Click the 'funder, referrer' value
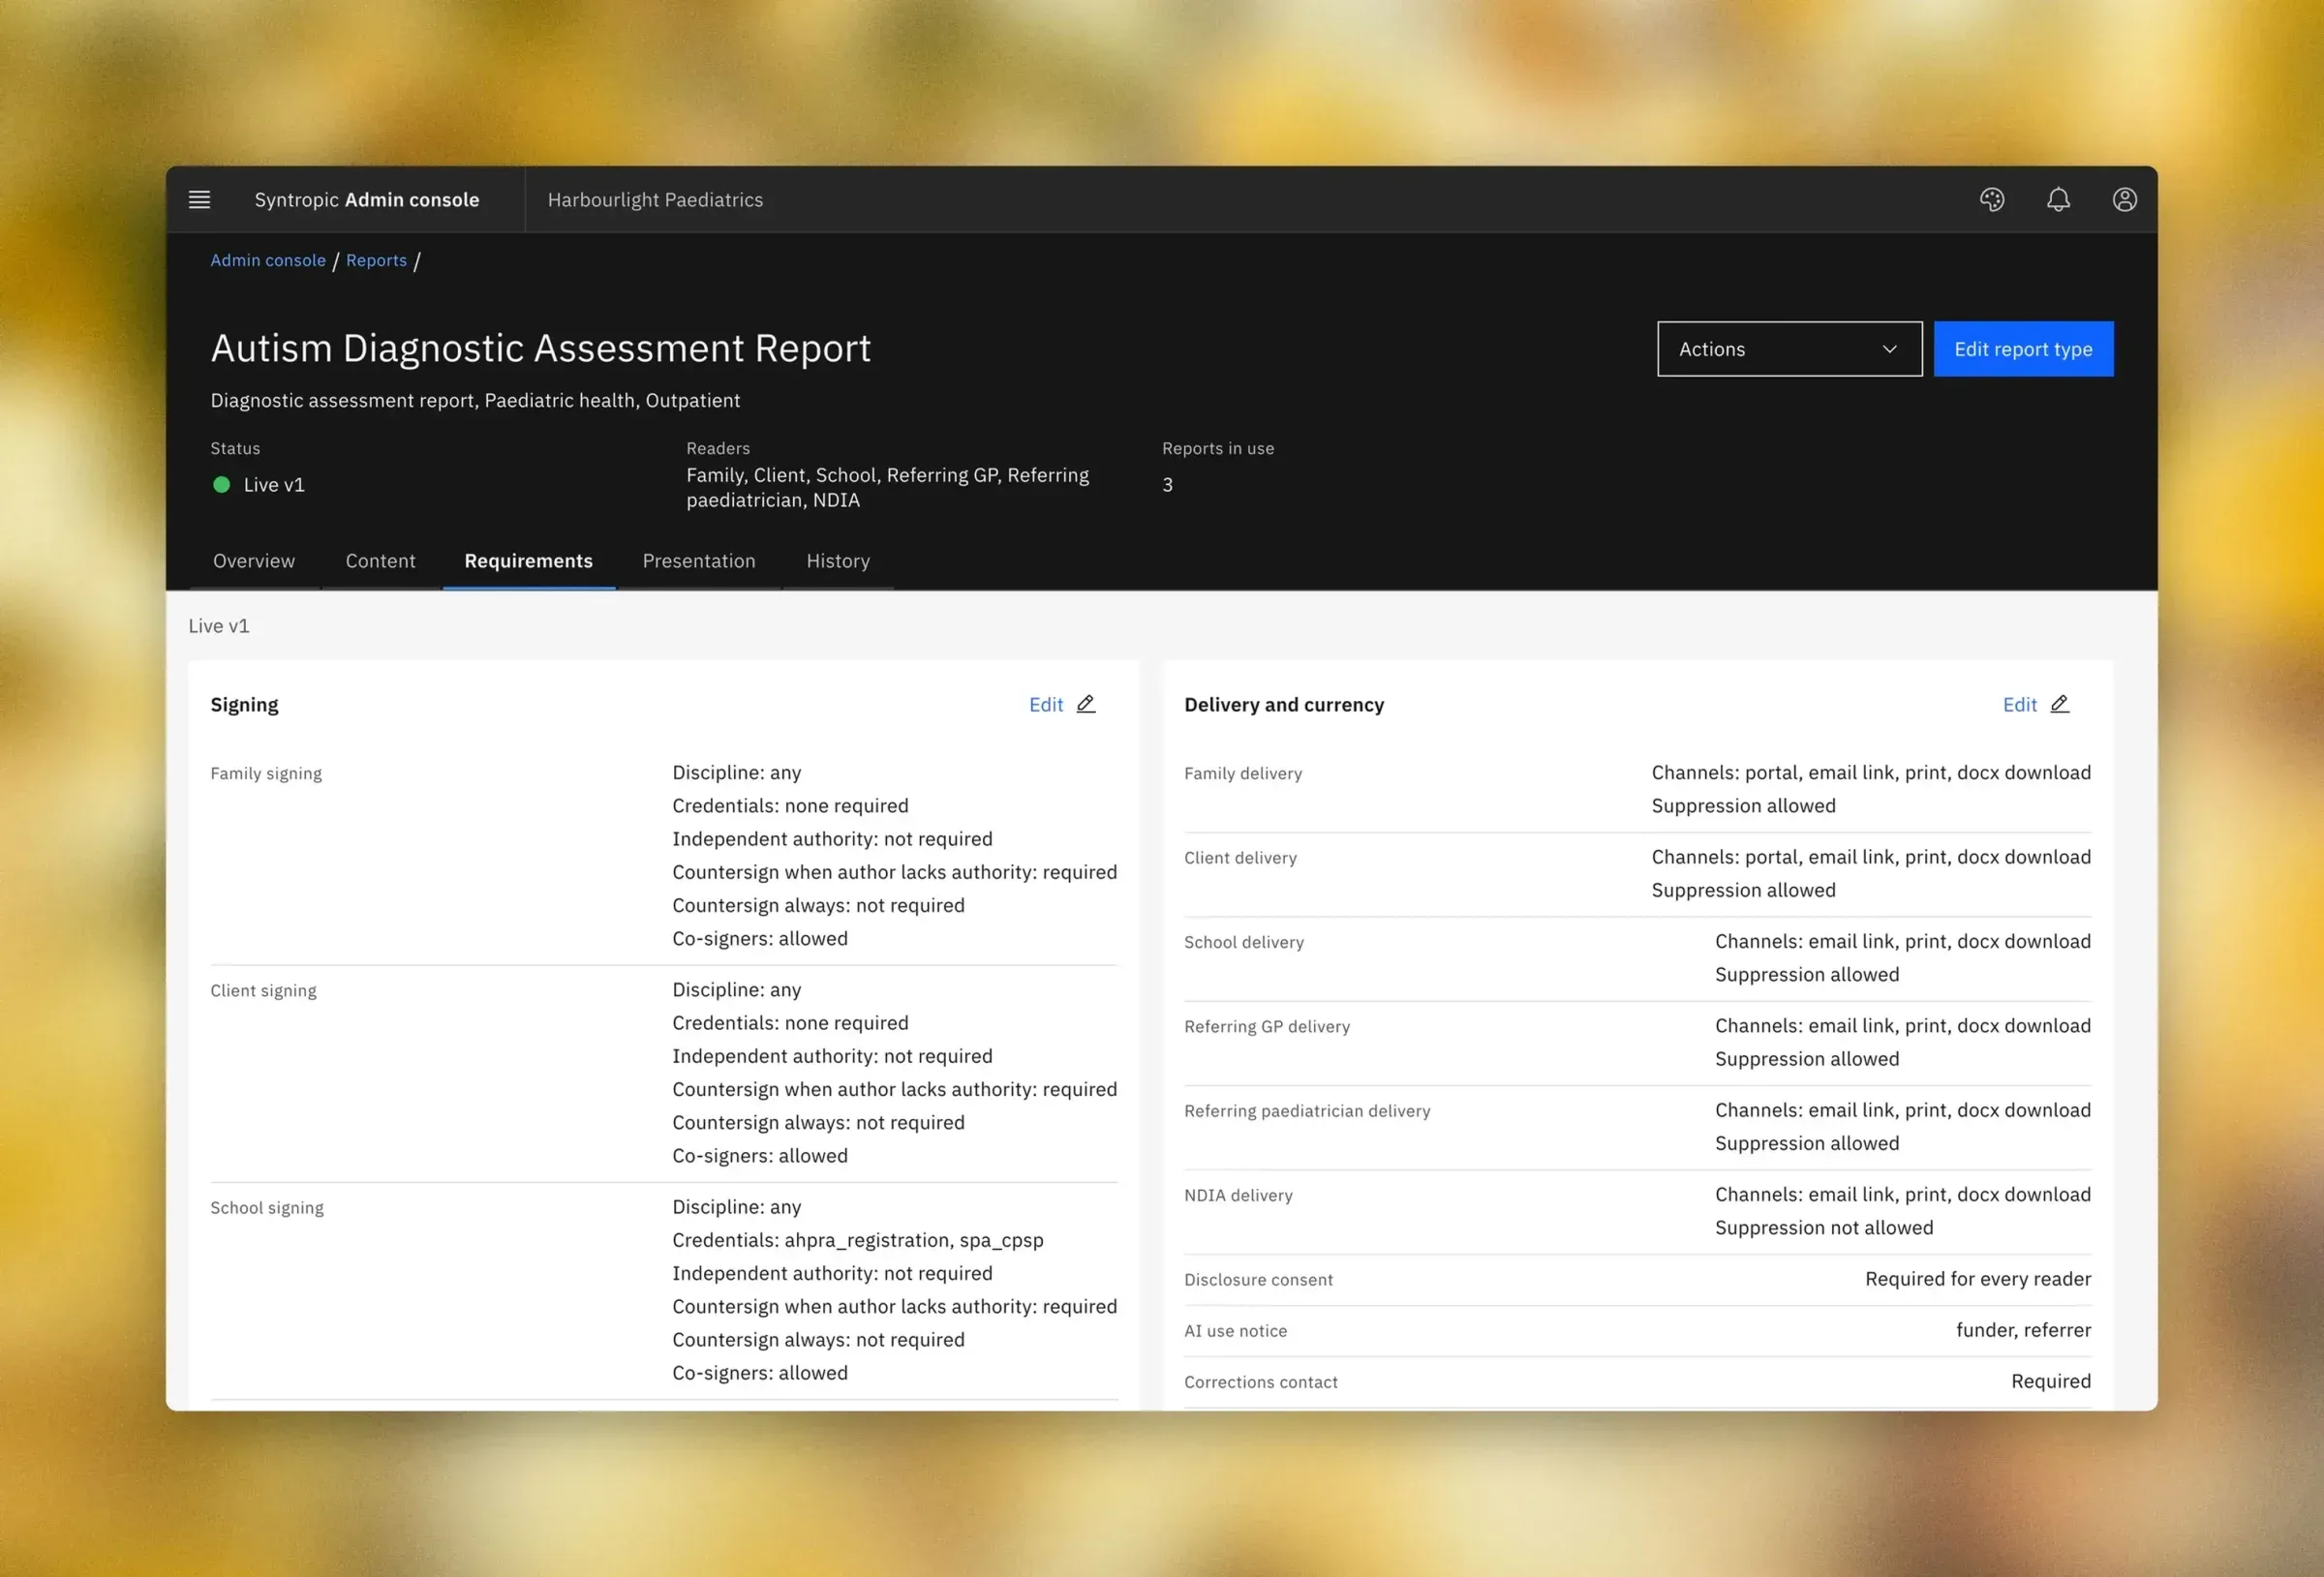Viewport: 2324px width, 1577px height. coord(2023,1330)
